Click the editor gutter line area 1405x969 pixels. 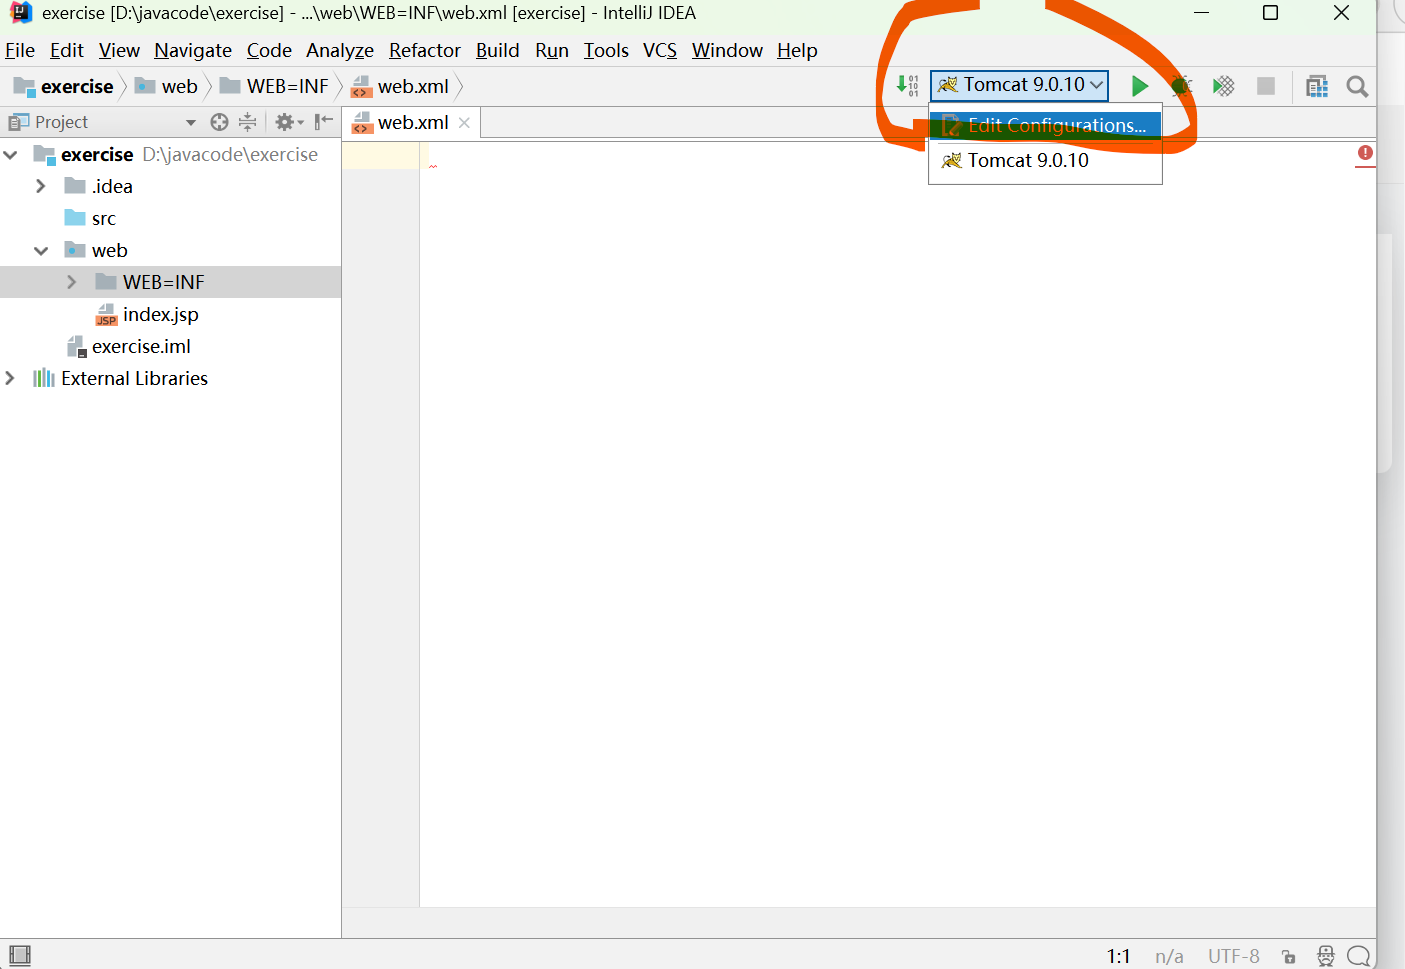(380, 524)
